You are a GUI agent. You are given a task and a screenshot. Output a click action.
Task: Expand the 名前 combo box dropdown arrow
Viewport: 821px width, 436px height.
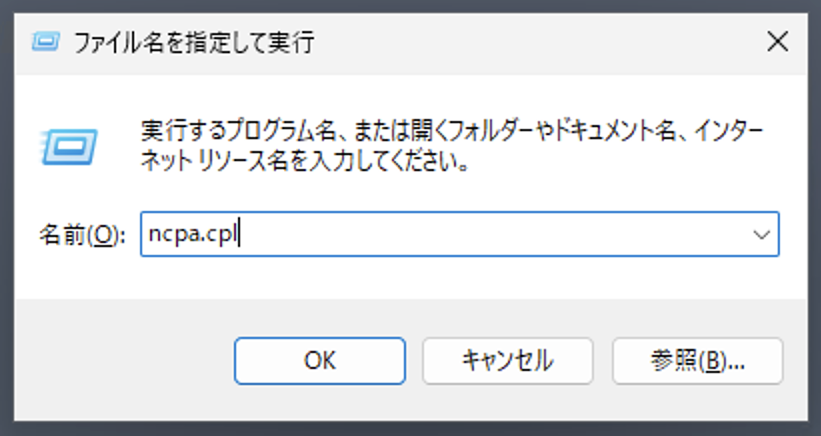coord(761,234)
